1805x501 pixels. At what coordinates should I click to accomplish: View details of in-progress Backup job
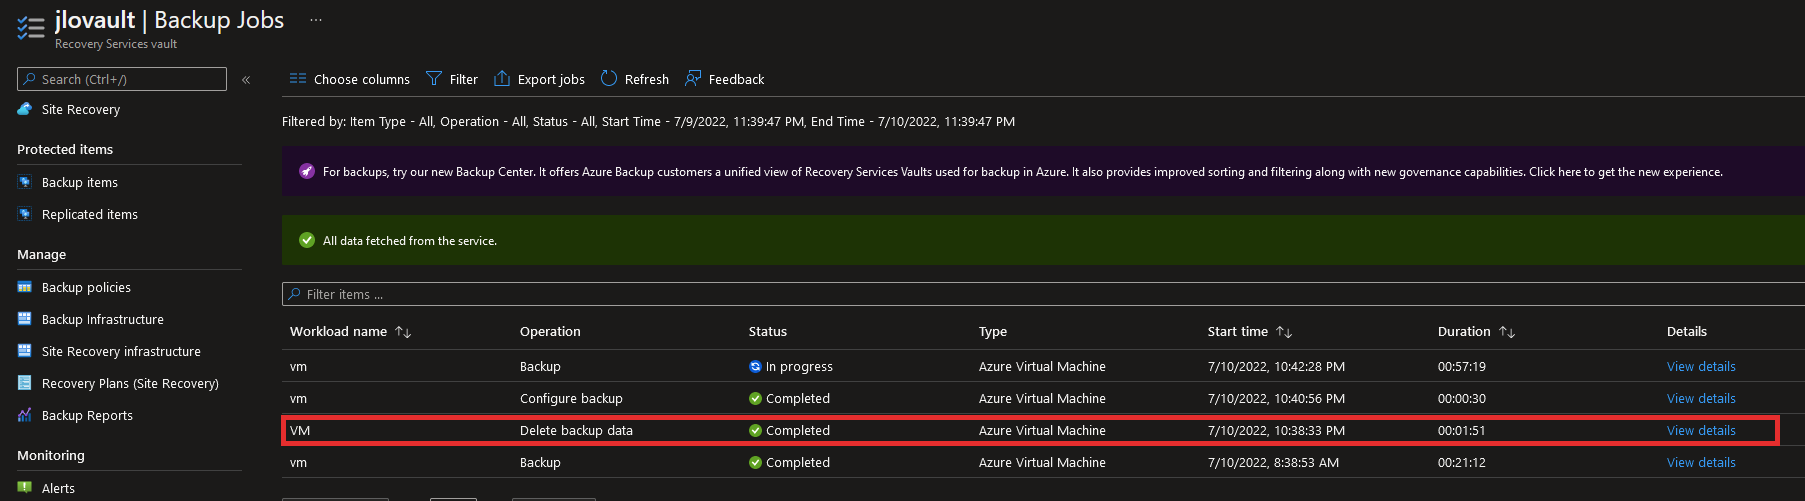tap(1701, 367)
